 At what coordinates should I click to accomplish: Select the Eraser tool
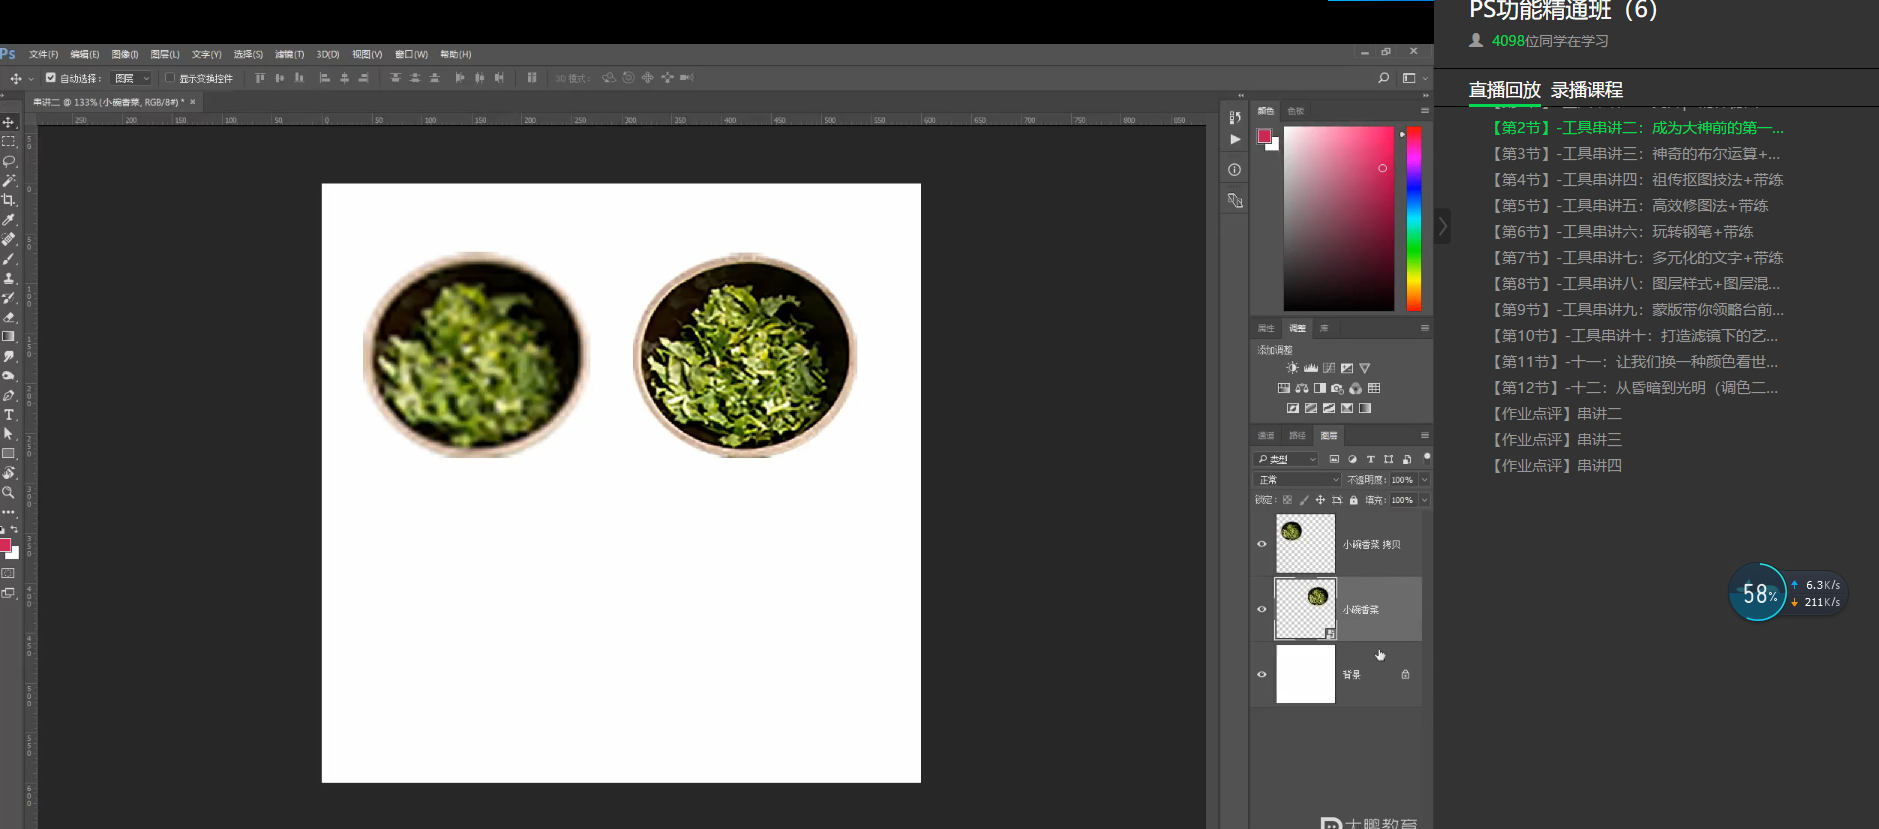click(9, 317)
